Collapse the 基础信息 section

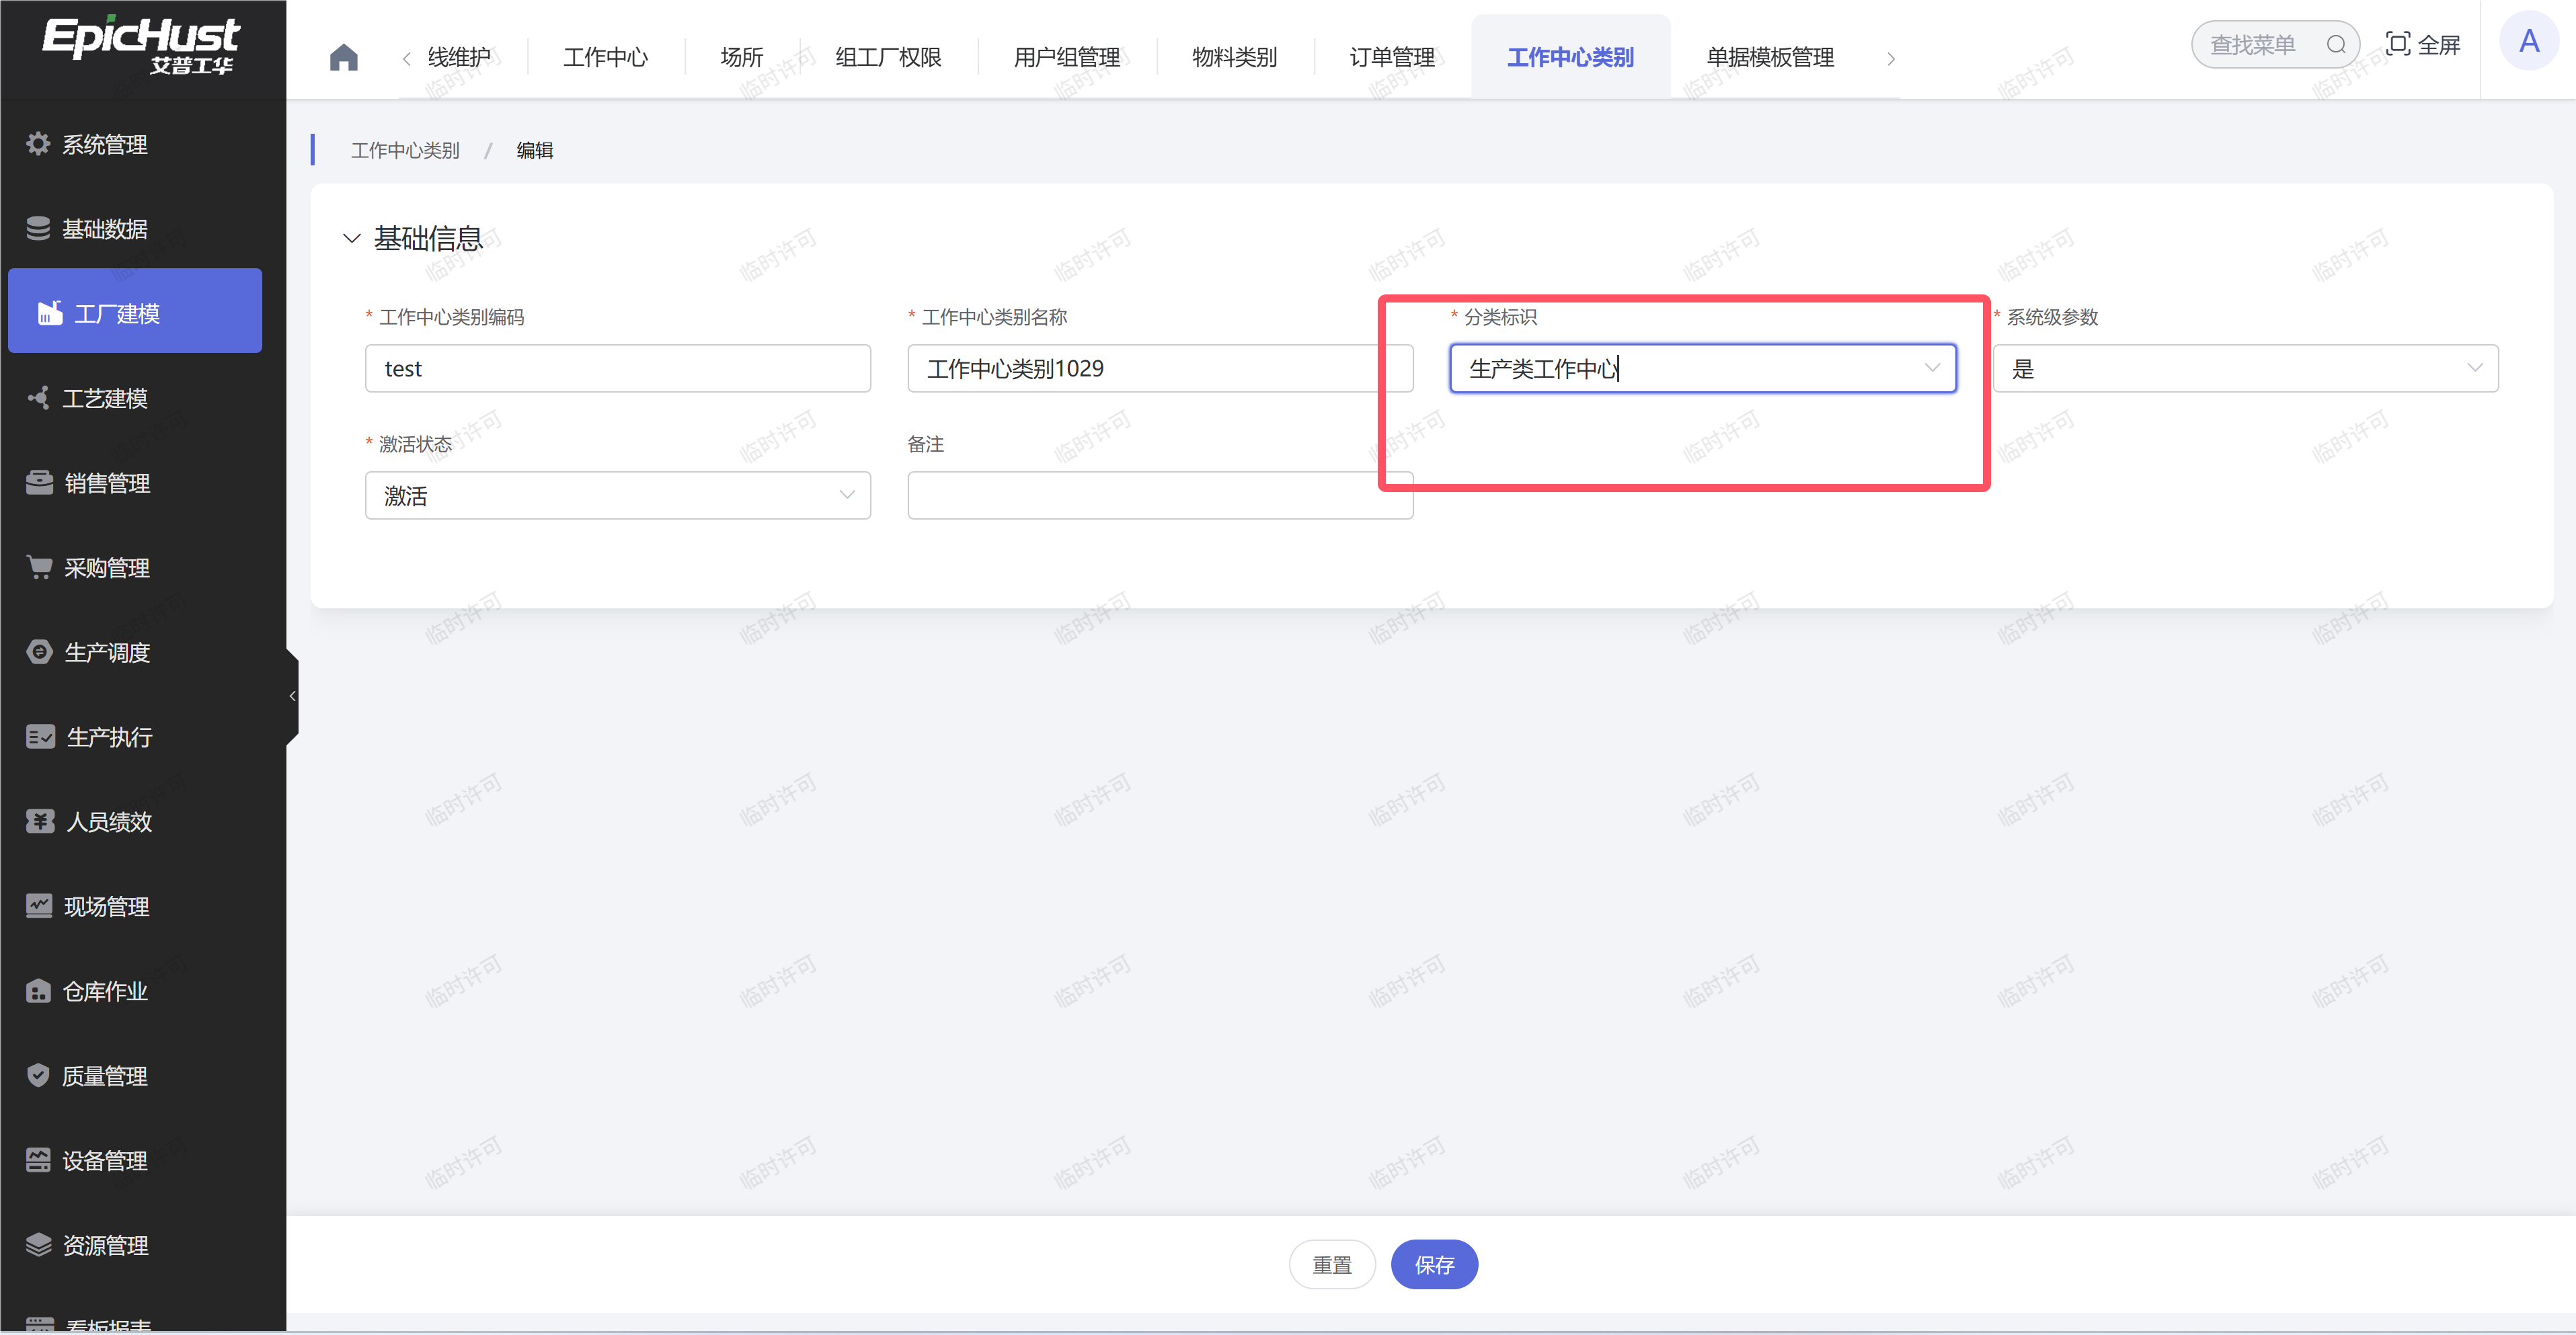click(351, 238)
